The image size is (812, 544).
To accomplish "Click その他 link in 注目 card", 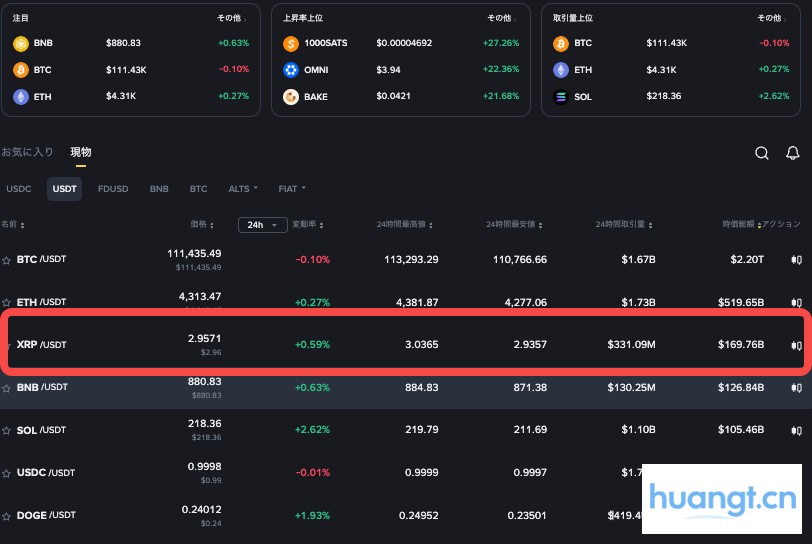I will [x=231, y=18].
